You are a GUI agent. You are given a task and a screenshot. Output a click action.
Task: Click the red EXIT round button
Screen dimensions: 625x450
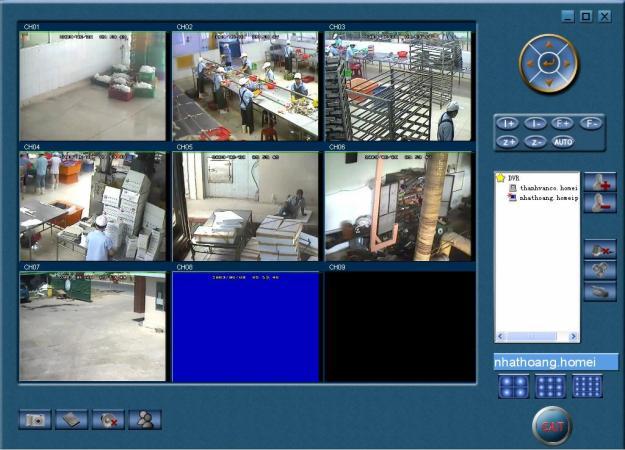click(x=552, y=426)
